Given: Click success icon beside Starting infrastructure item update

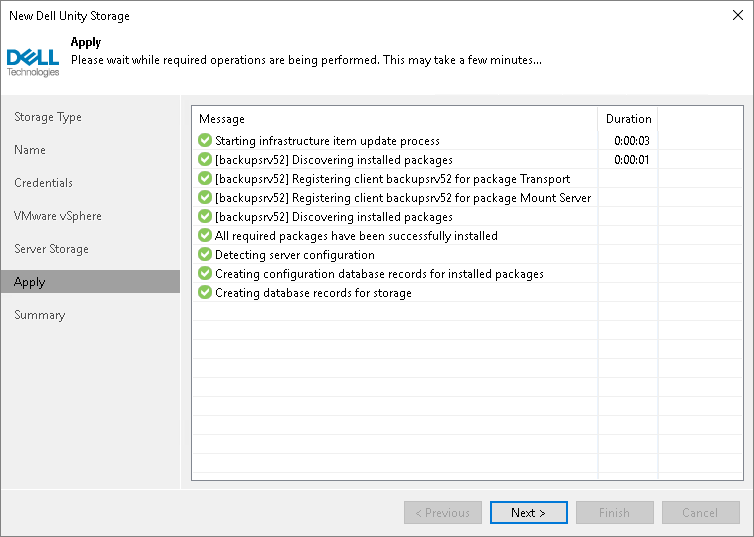Looking at the screenshot, I should coord(205,140).
